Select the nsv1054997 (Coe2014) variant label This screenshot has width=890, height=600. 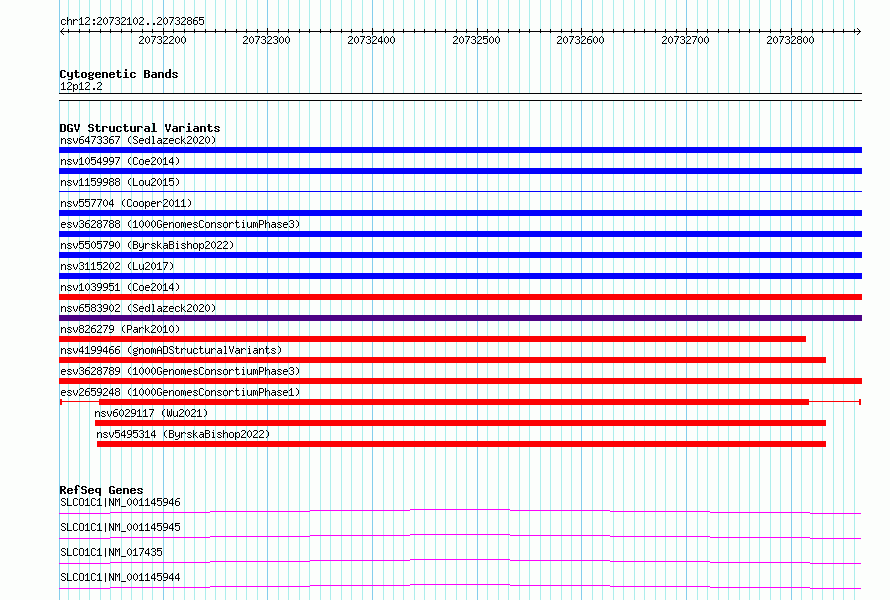pyautogui.click(x=120, y=161)
